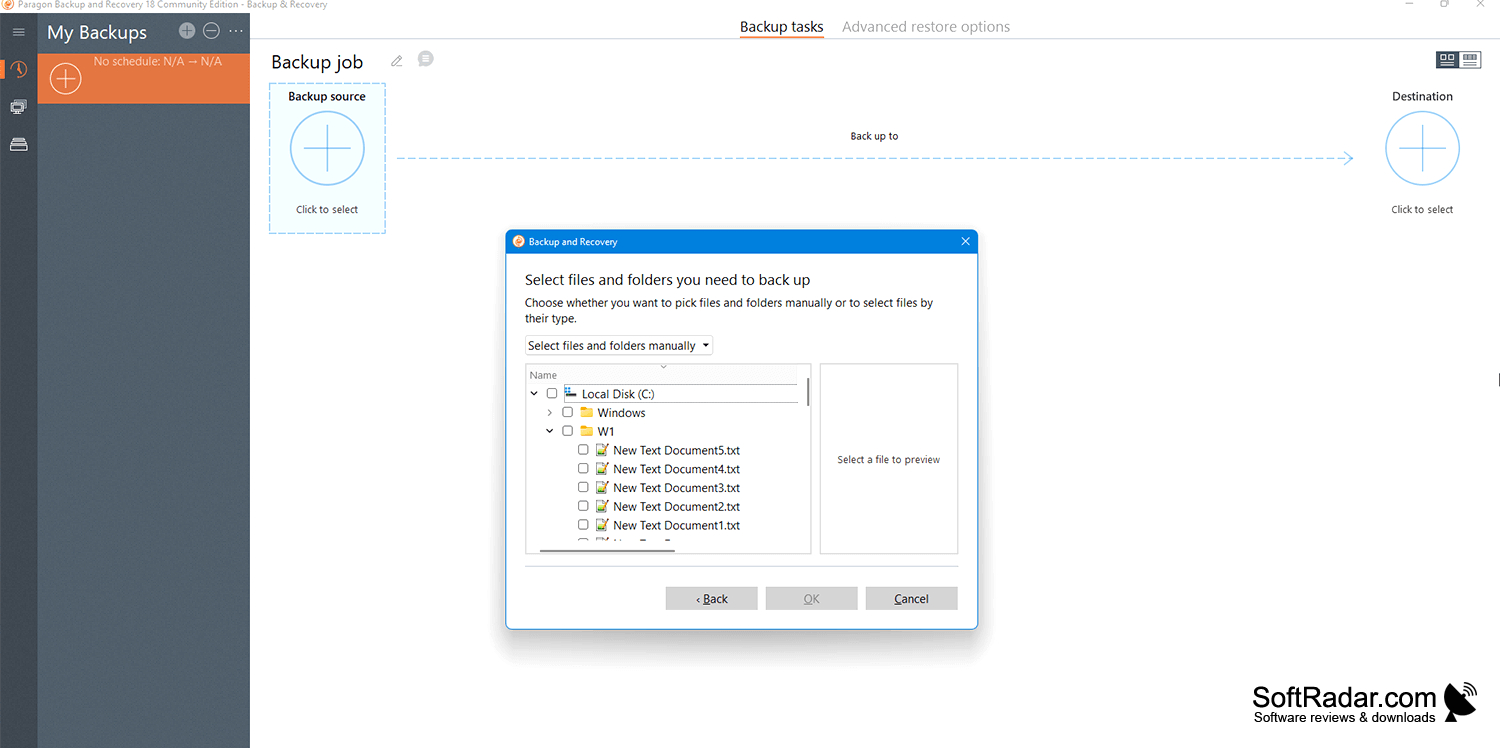Switch to list layout view icon
Image resolution: width=1500 pixels, height=748 pixels.
click(1470, 60)
